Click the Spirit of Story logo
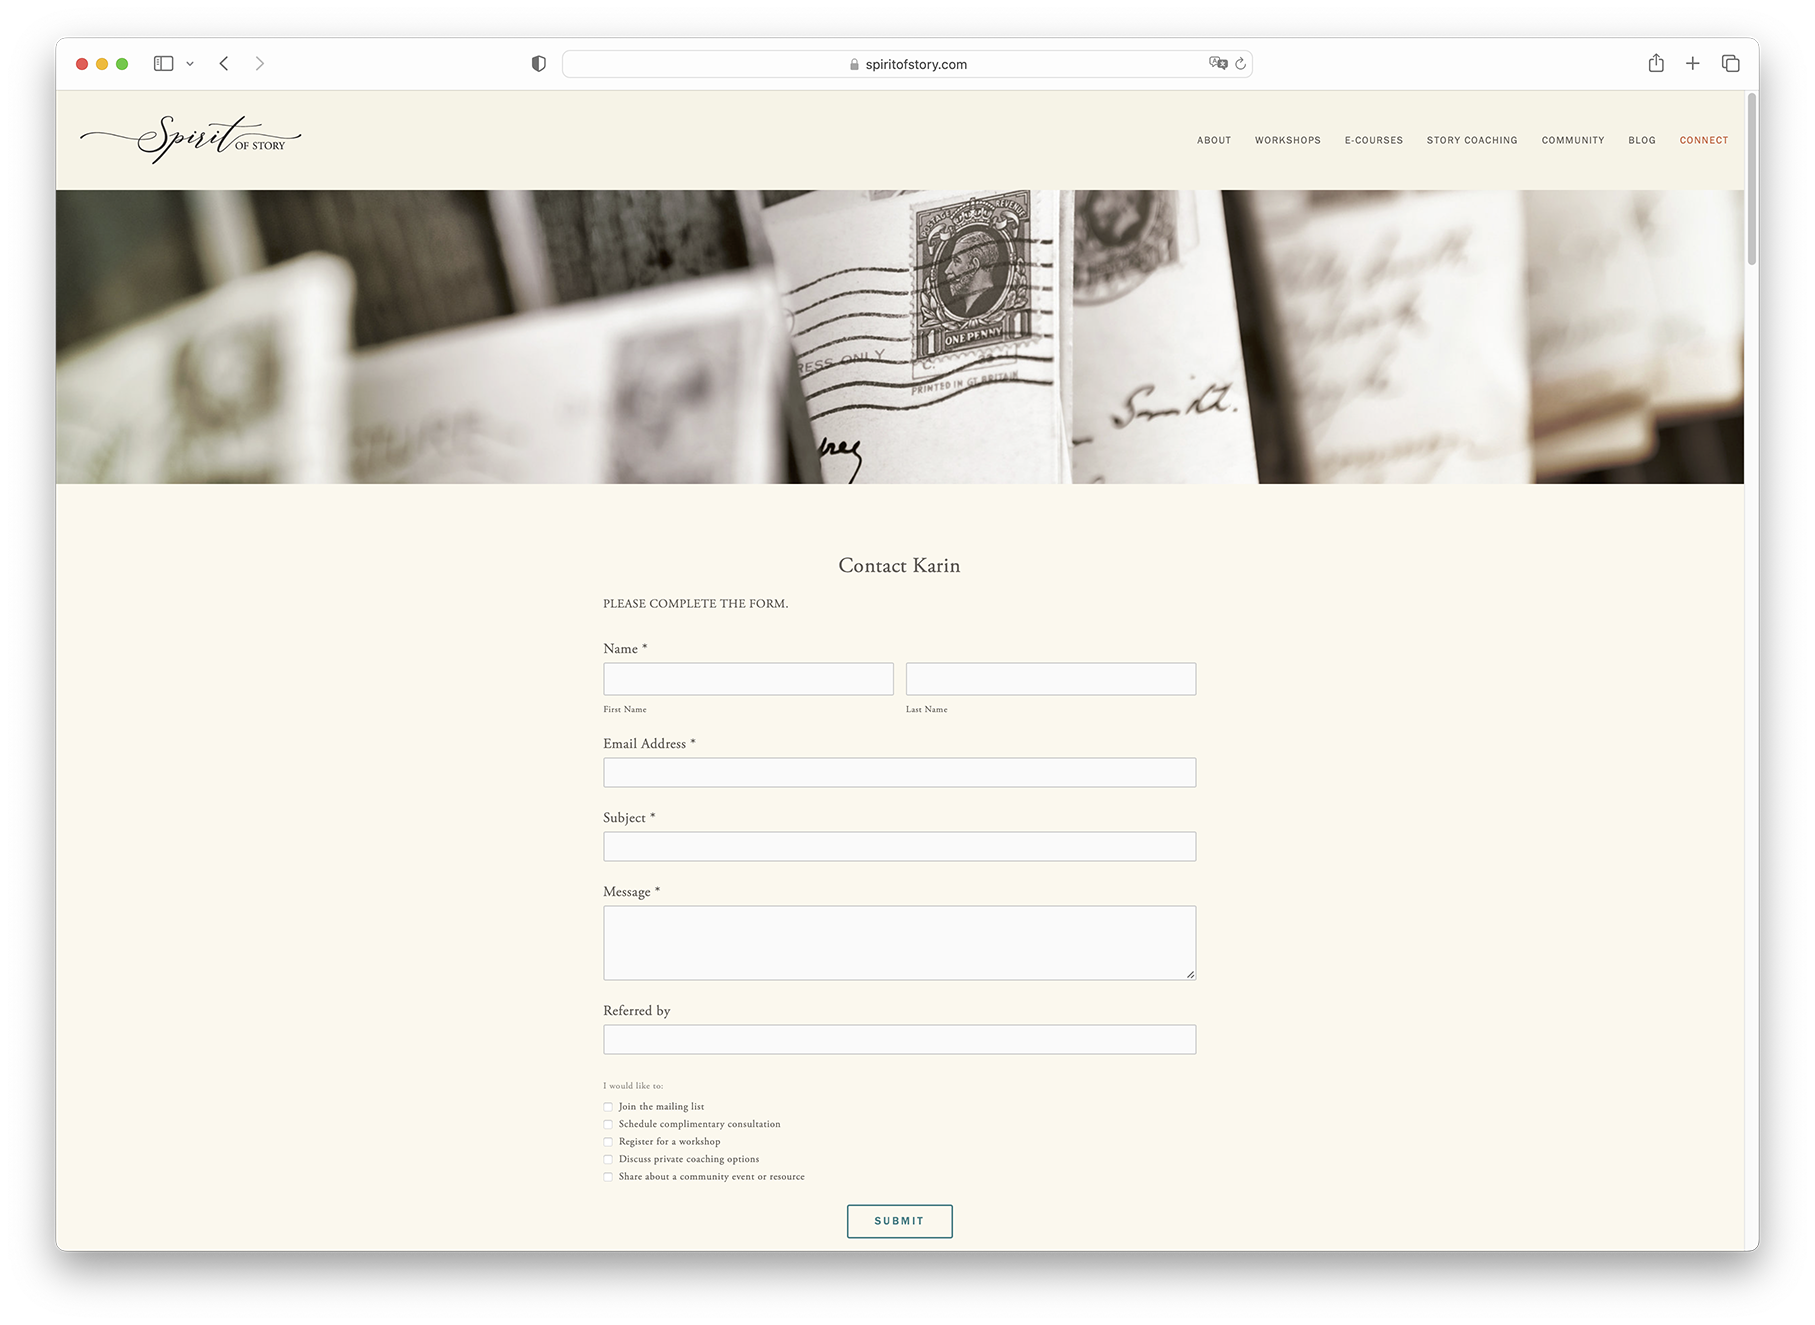 (x=191, y=139)
